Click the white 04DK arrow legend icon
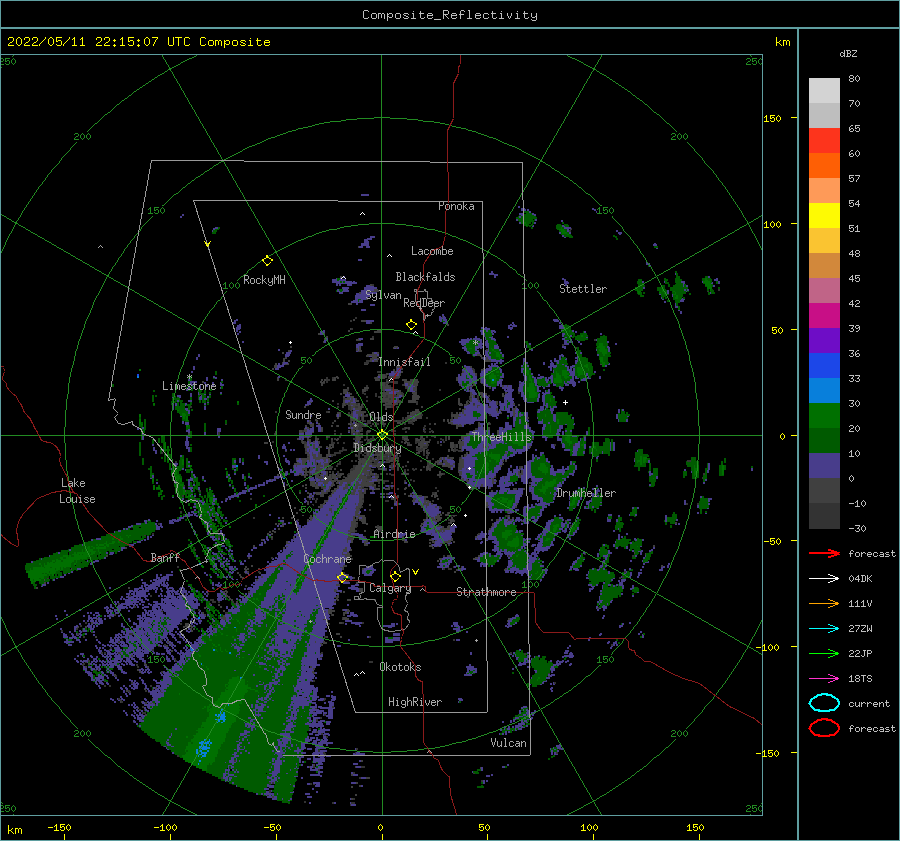The width and height of the screenshot is (900, 841). pyautogui.click(x=824, y=578)
